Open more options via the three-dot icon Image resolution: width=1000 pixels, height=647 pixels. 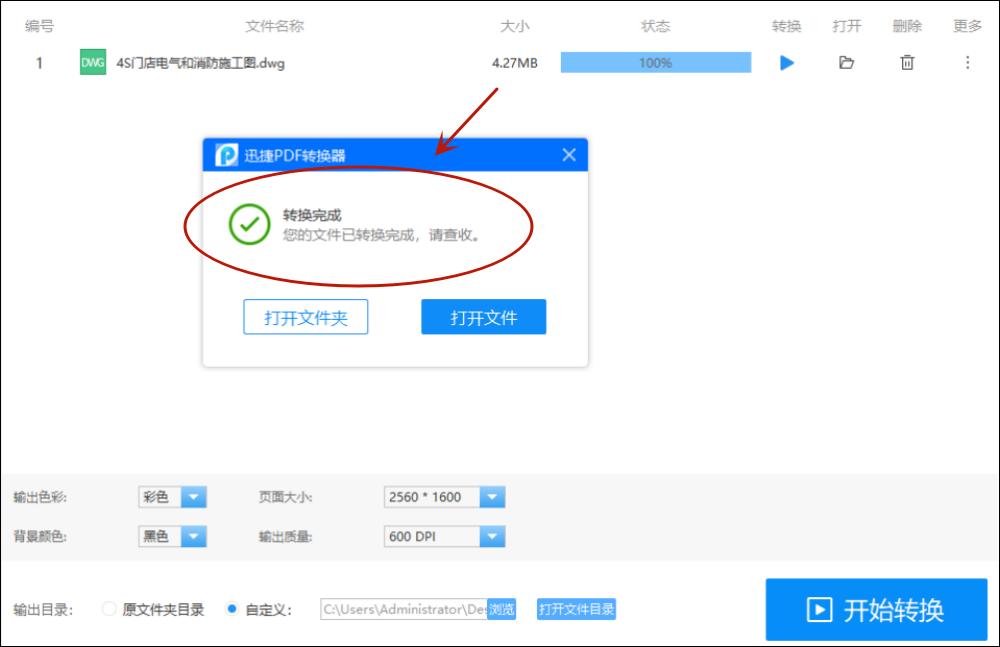pyautogui.click(x=966, y=63)
